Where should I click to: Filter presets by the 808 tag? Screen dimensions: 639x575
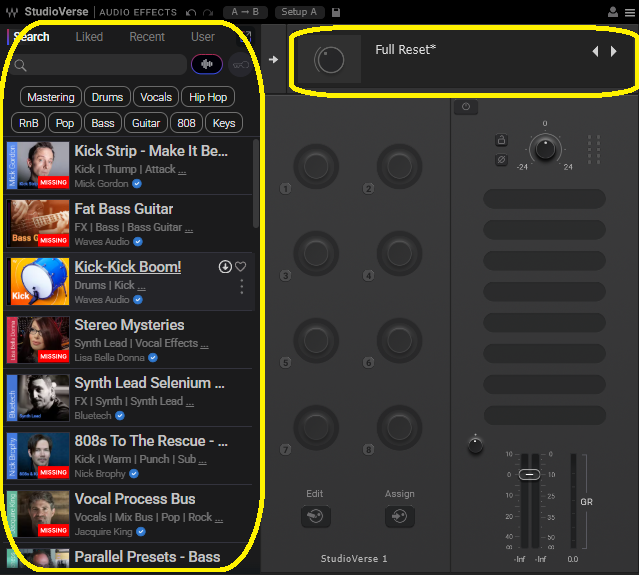point(186,123)
